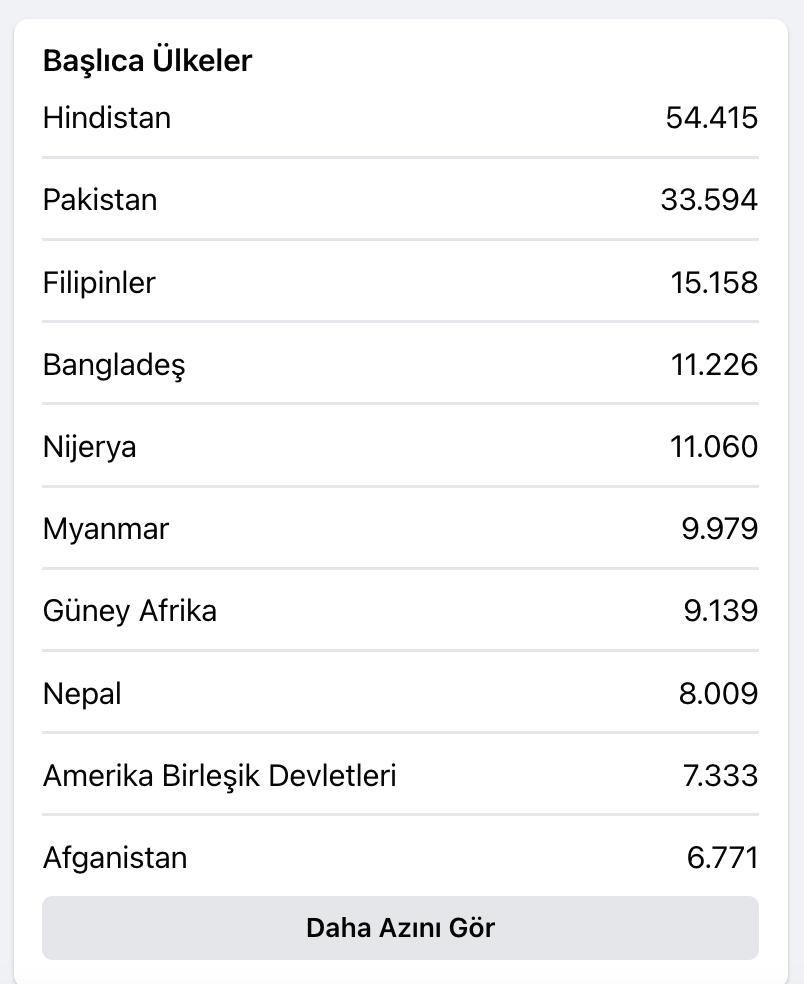Click the Başlıca Ülkeler heading
Image resolution: width=804 pixels, height=984 pixels.
click(x=147, y=61)
